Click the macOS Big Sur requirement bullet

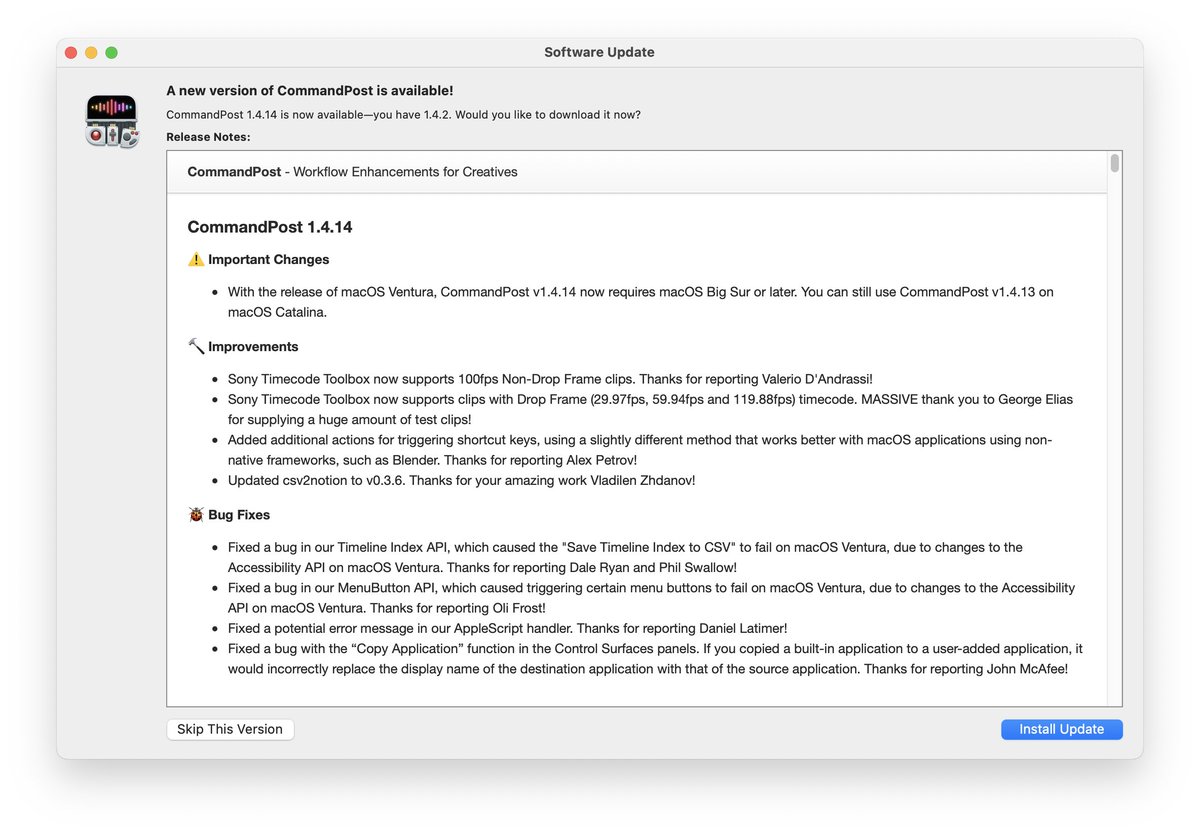[640, 302]
